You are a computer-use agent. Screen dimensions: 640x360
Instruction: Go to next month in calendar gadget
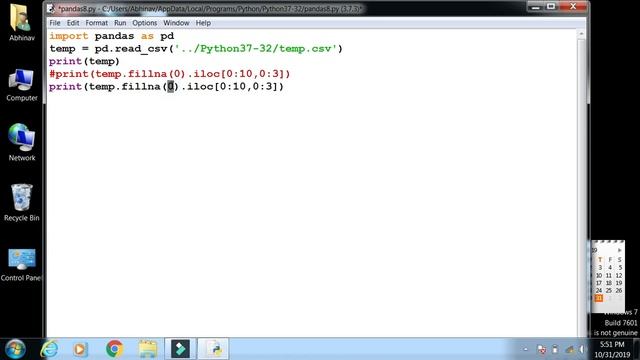[620, 250]
